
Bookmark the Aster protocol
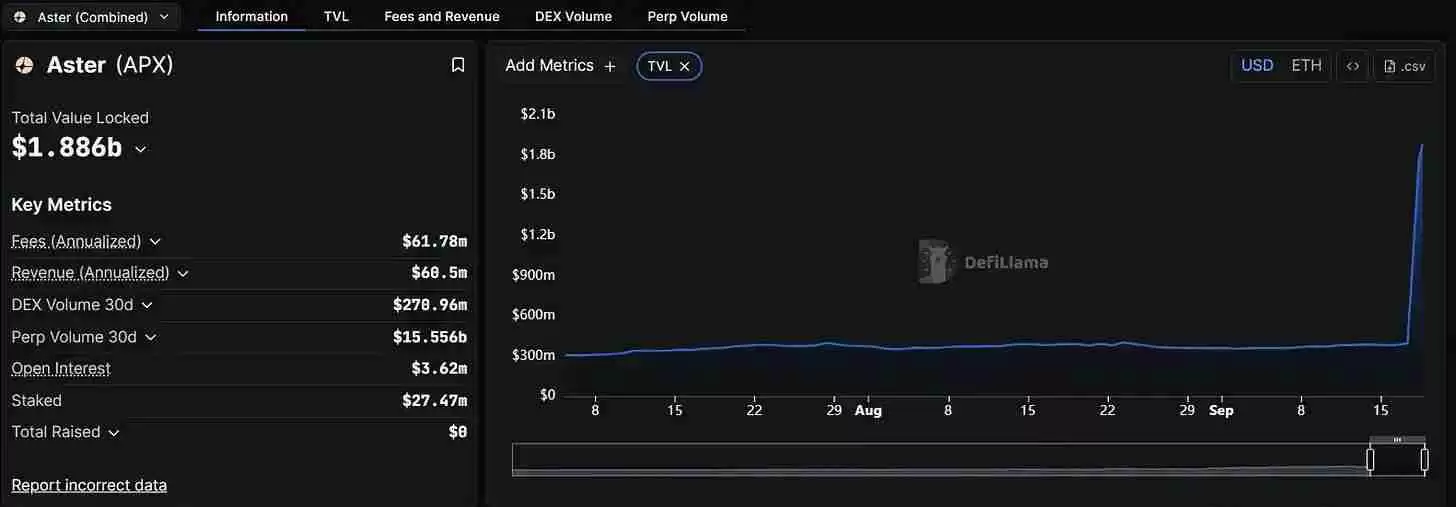[x=458, y=65]
